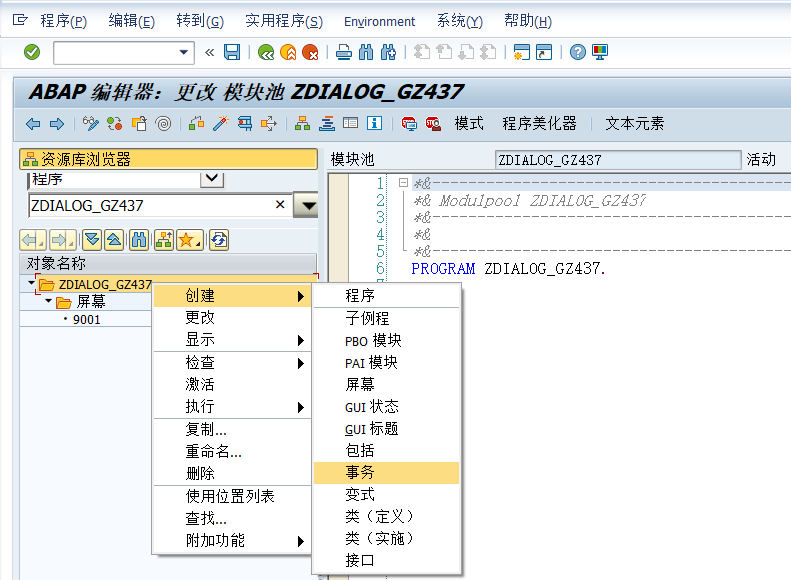Choose 事务 in the create submenu
The width and height of the screenshot is (791, 580).
(386, 473)
